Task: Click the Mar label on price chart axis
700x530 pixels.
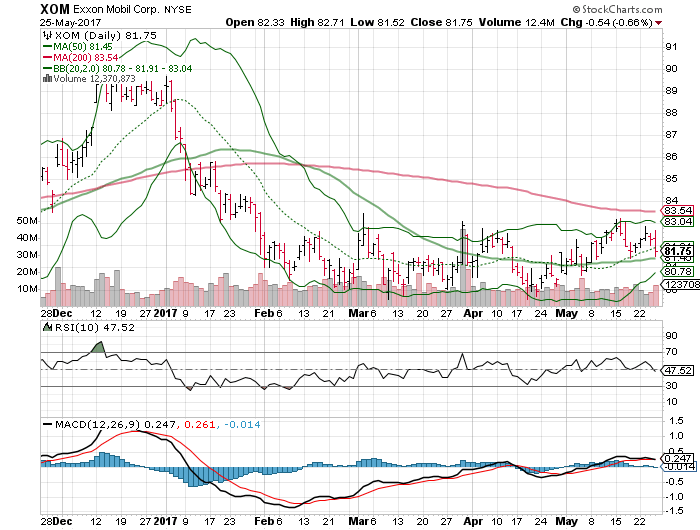Action: click(x=358, y=313)
